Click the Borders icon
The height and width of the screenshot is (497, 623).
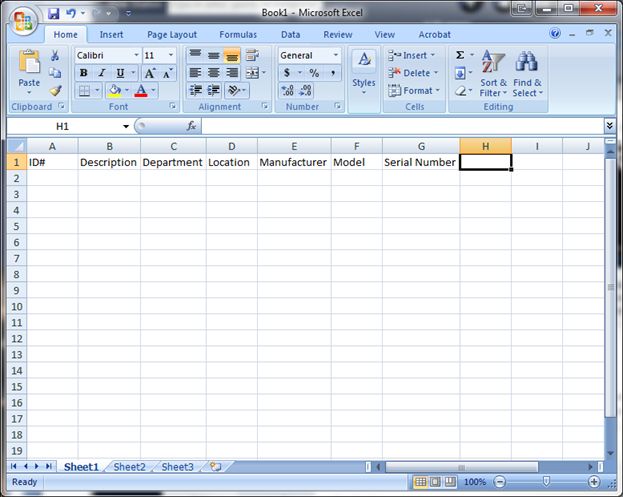click(x=84, y=91)
